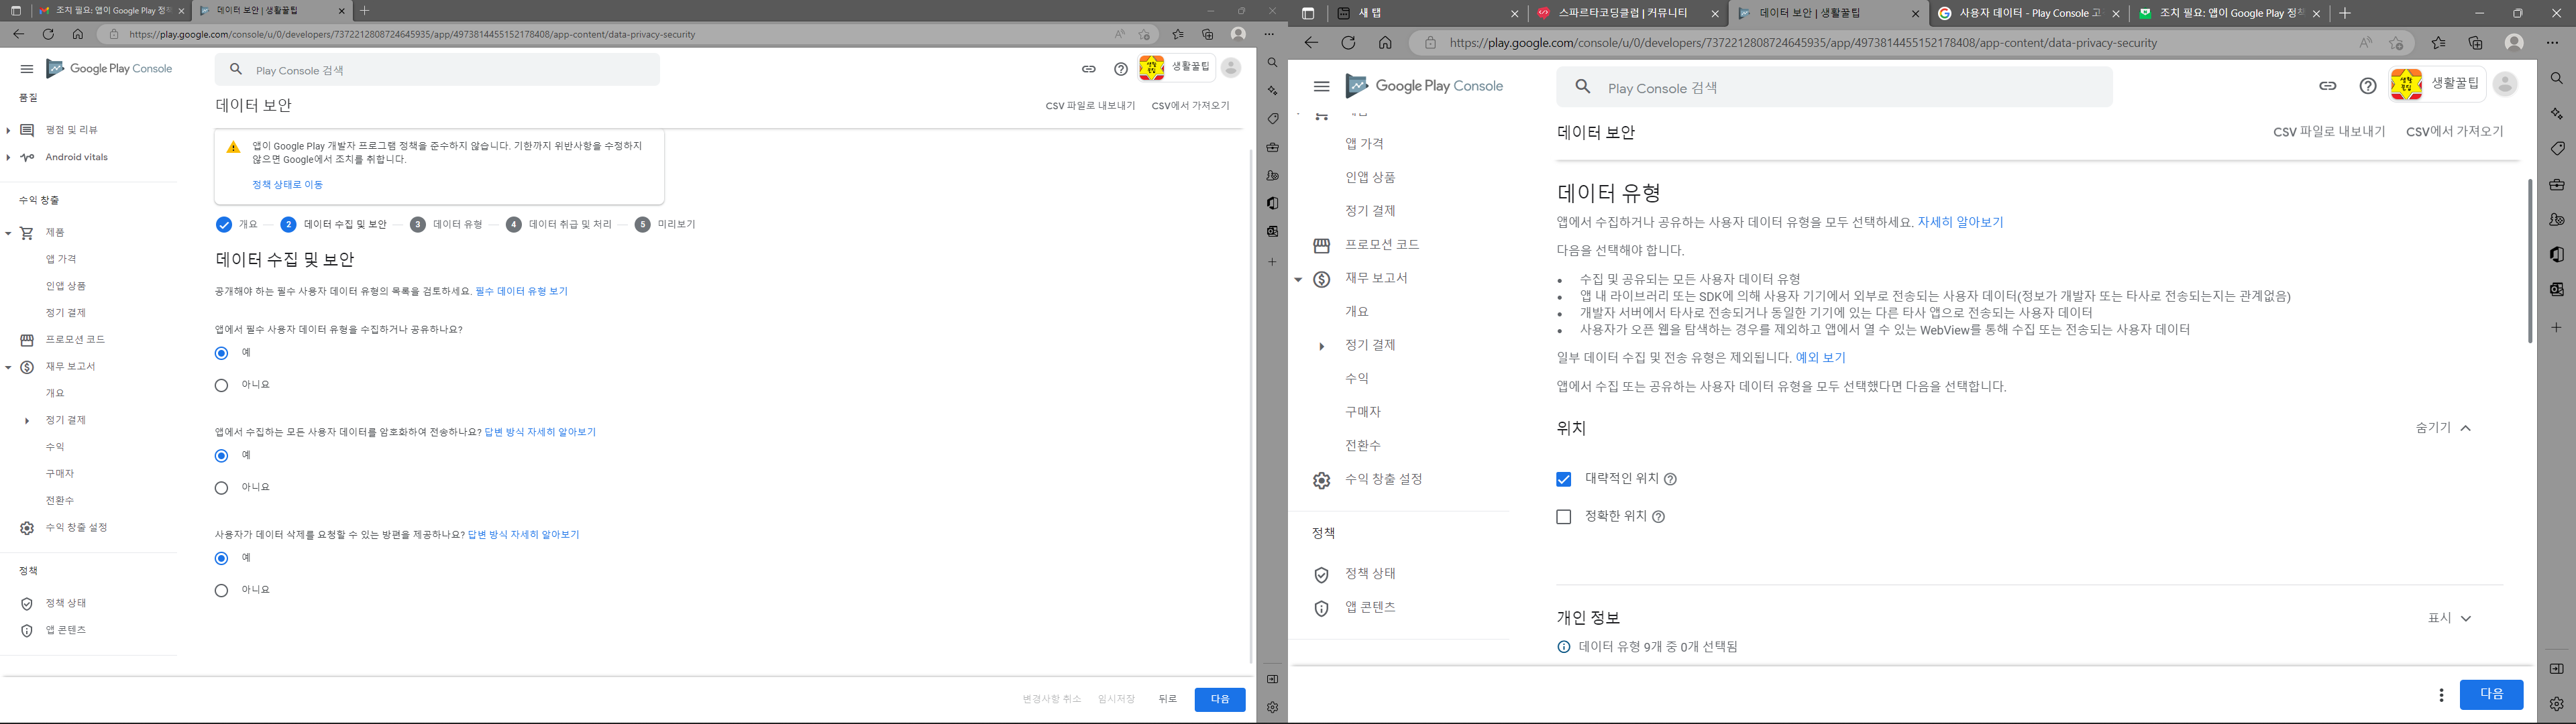Expand Android vitals in left sidebar

(x=8, y=157)
